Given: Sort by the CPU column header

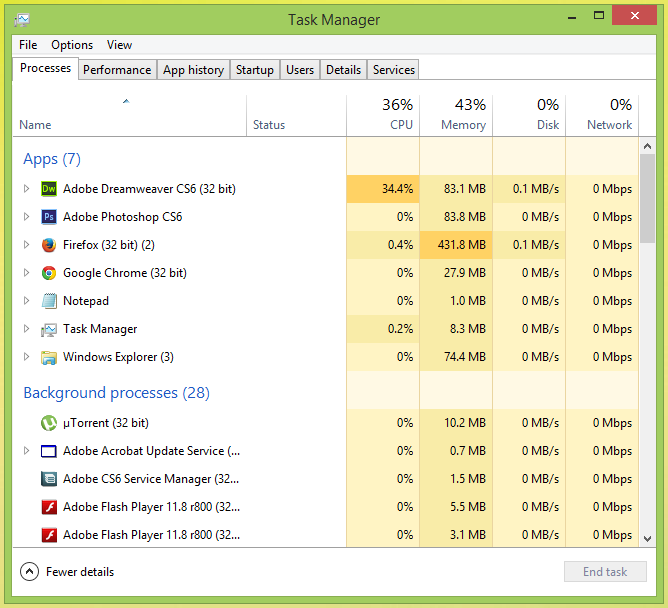Looking at the screenshot, I should click(383, 115).
